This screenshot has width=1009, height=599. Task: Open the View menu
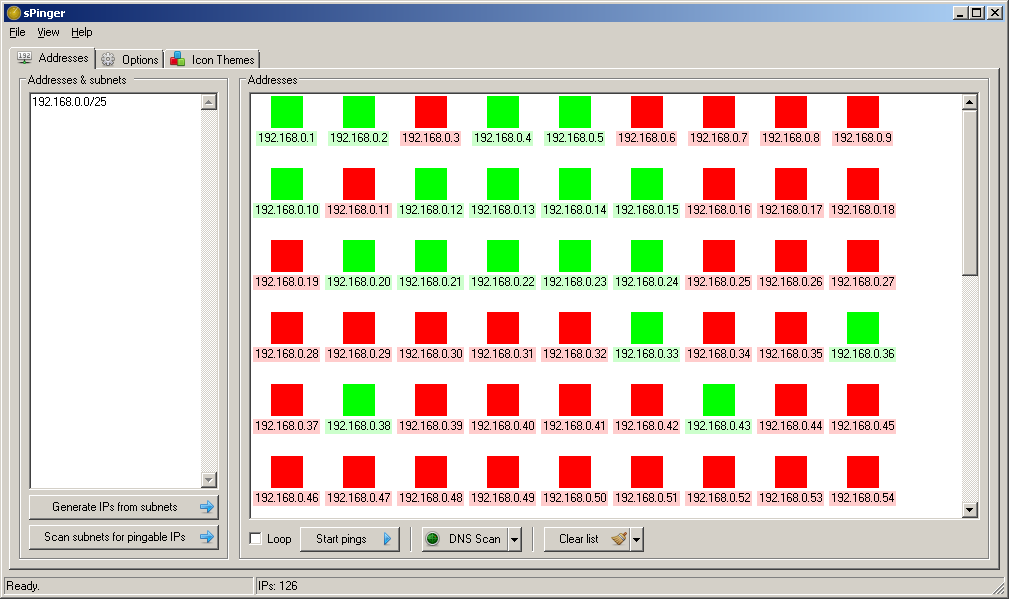(x=48, y=32)
